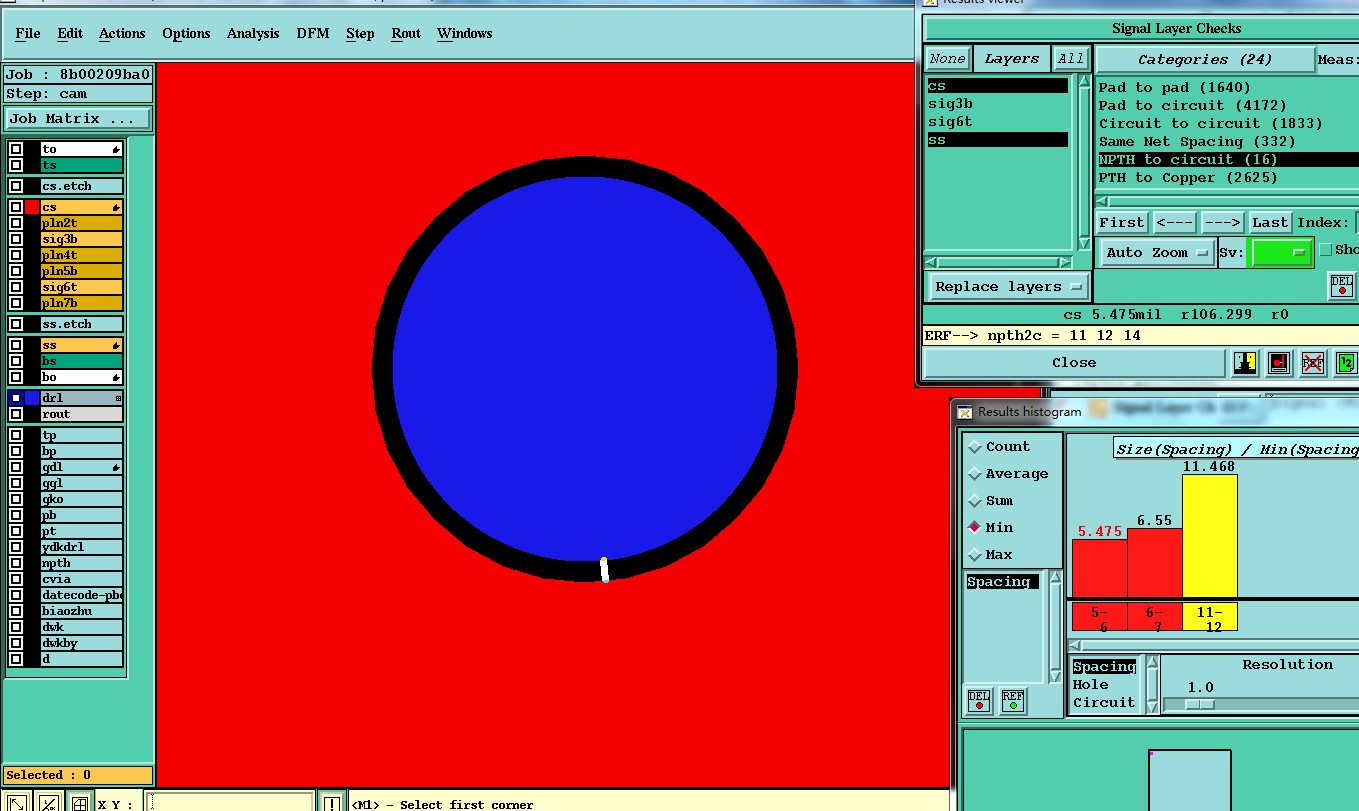Click the X Y coordinate input field
Viewport: 1359px width, 811px height.
[229, 802]
